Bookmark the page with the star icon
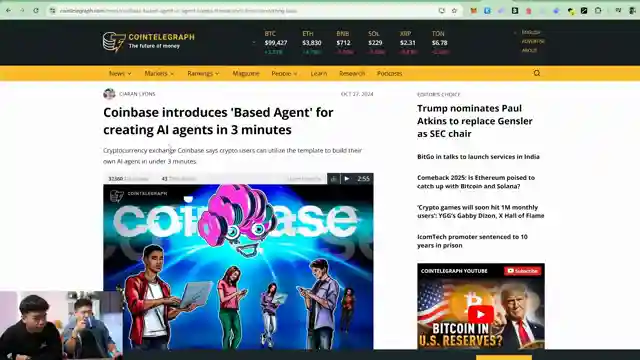Screen dimensions: 640x360 tap(454, 11)
